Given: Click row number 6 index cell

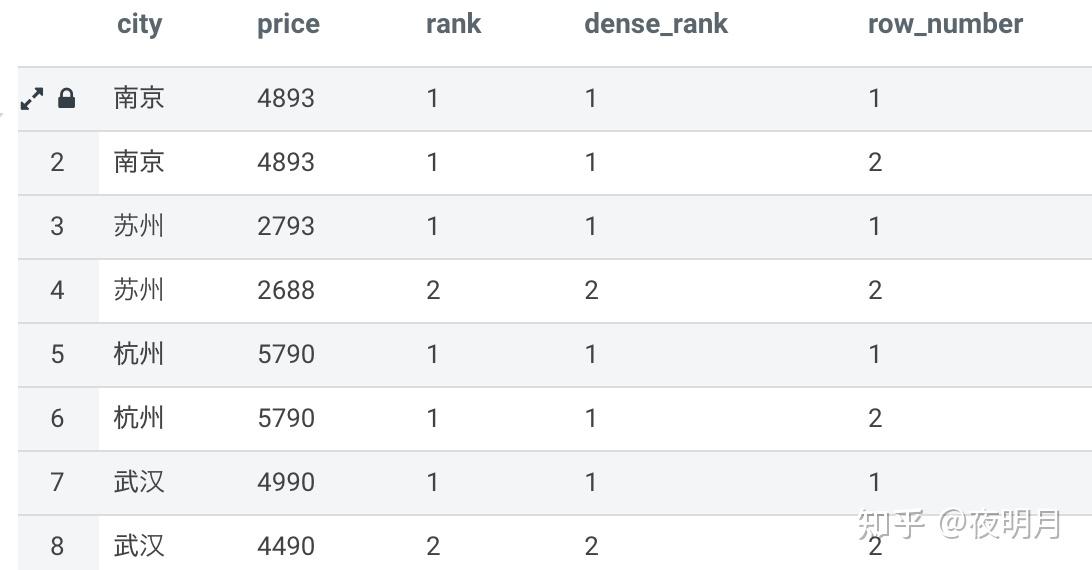Looking at the screenshot, I should 57,418.
